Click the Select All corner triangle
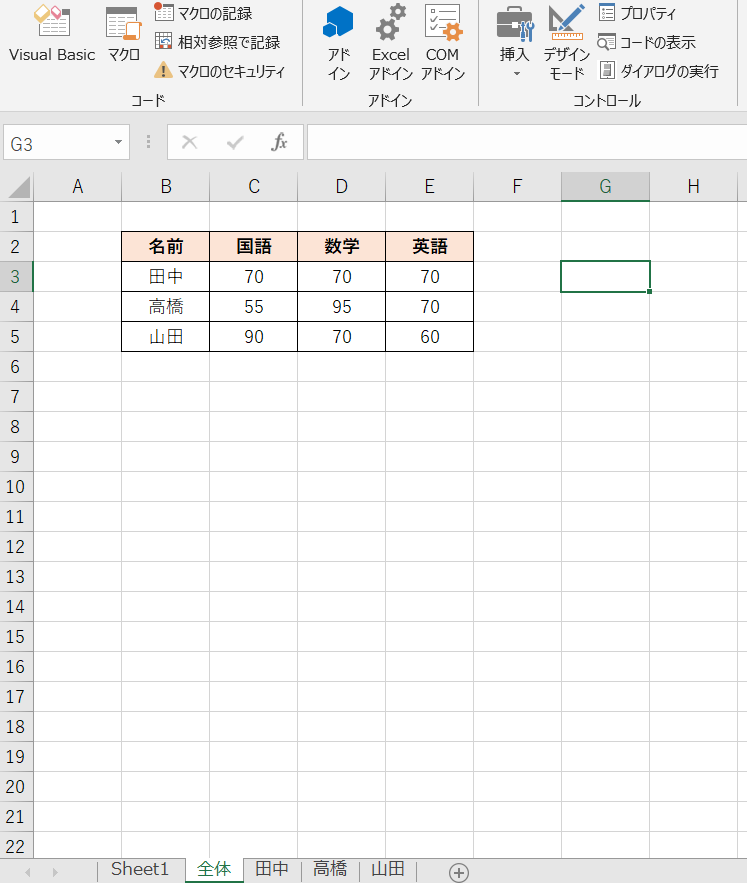The height and width of the screenshot is (883, 747). click(18, 186)
